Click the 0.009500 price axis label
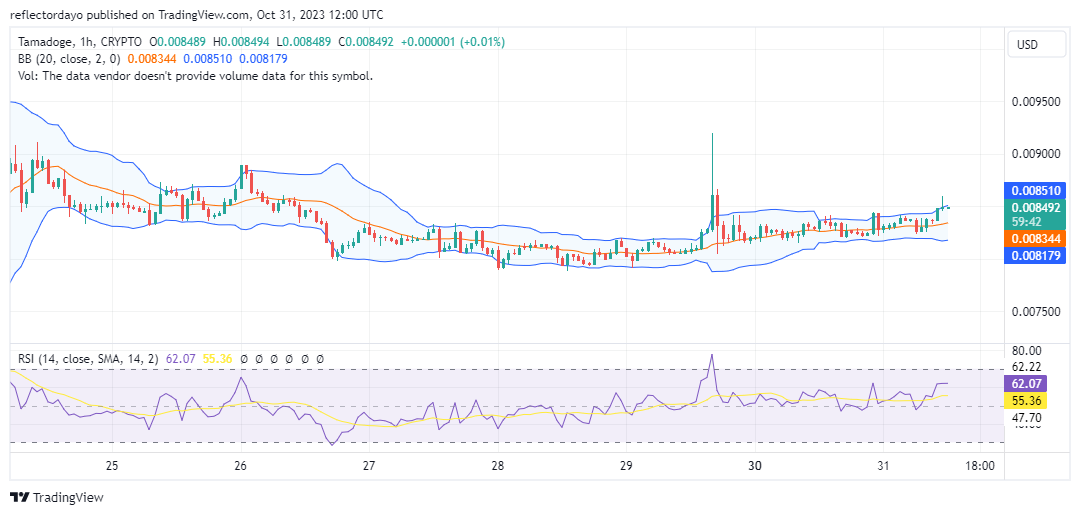This screenshot has width=1080, height=515. pos(1035,102)
